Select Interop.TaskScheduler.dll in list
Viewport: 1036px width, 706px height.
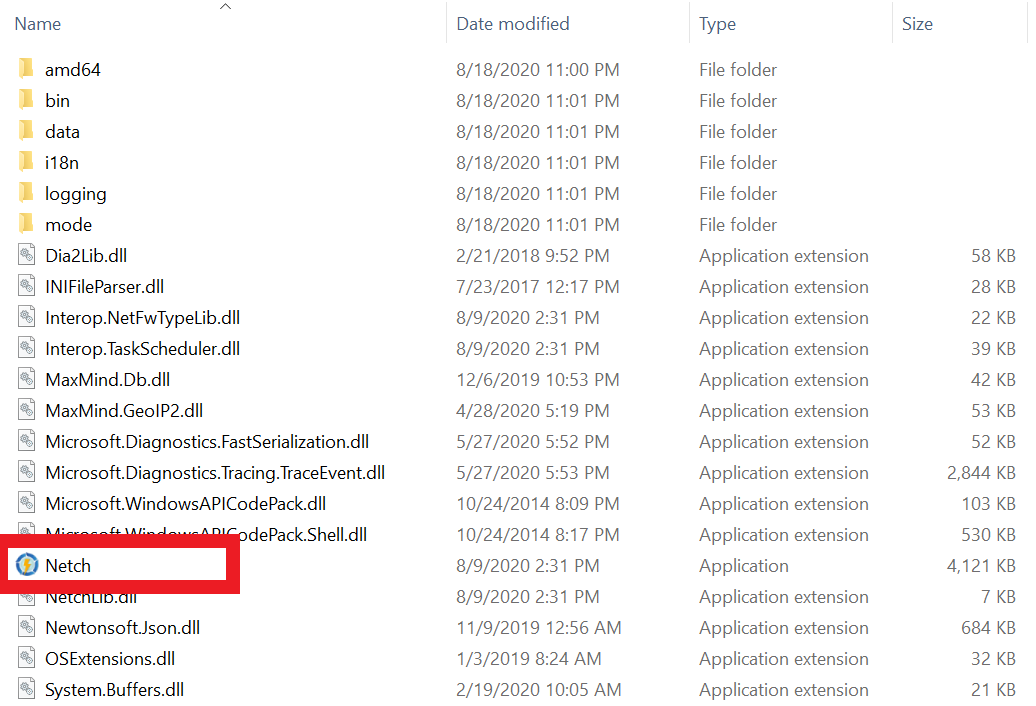point(142,349)
